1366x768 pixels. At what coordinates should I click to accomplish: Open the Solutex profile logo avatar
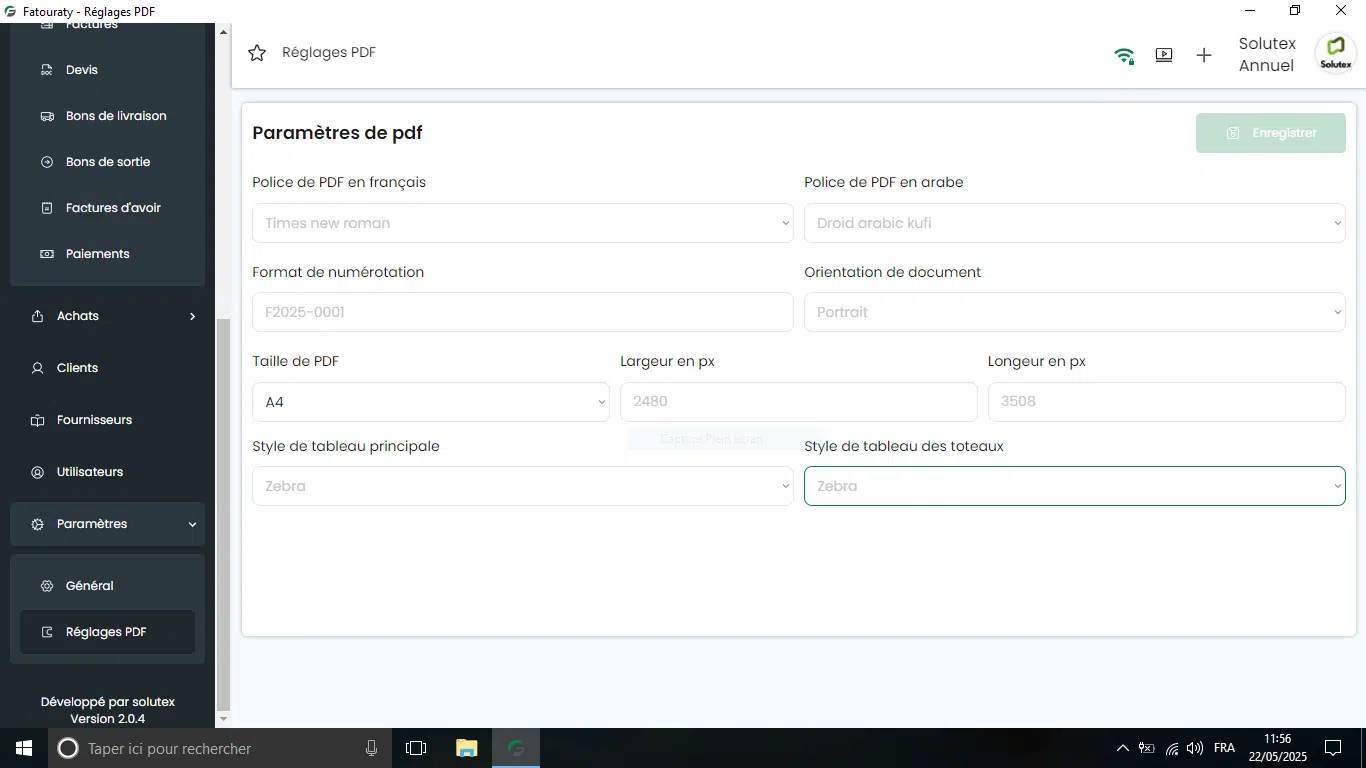point(1335,53)
